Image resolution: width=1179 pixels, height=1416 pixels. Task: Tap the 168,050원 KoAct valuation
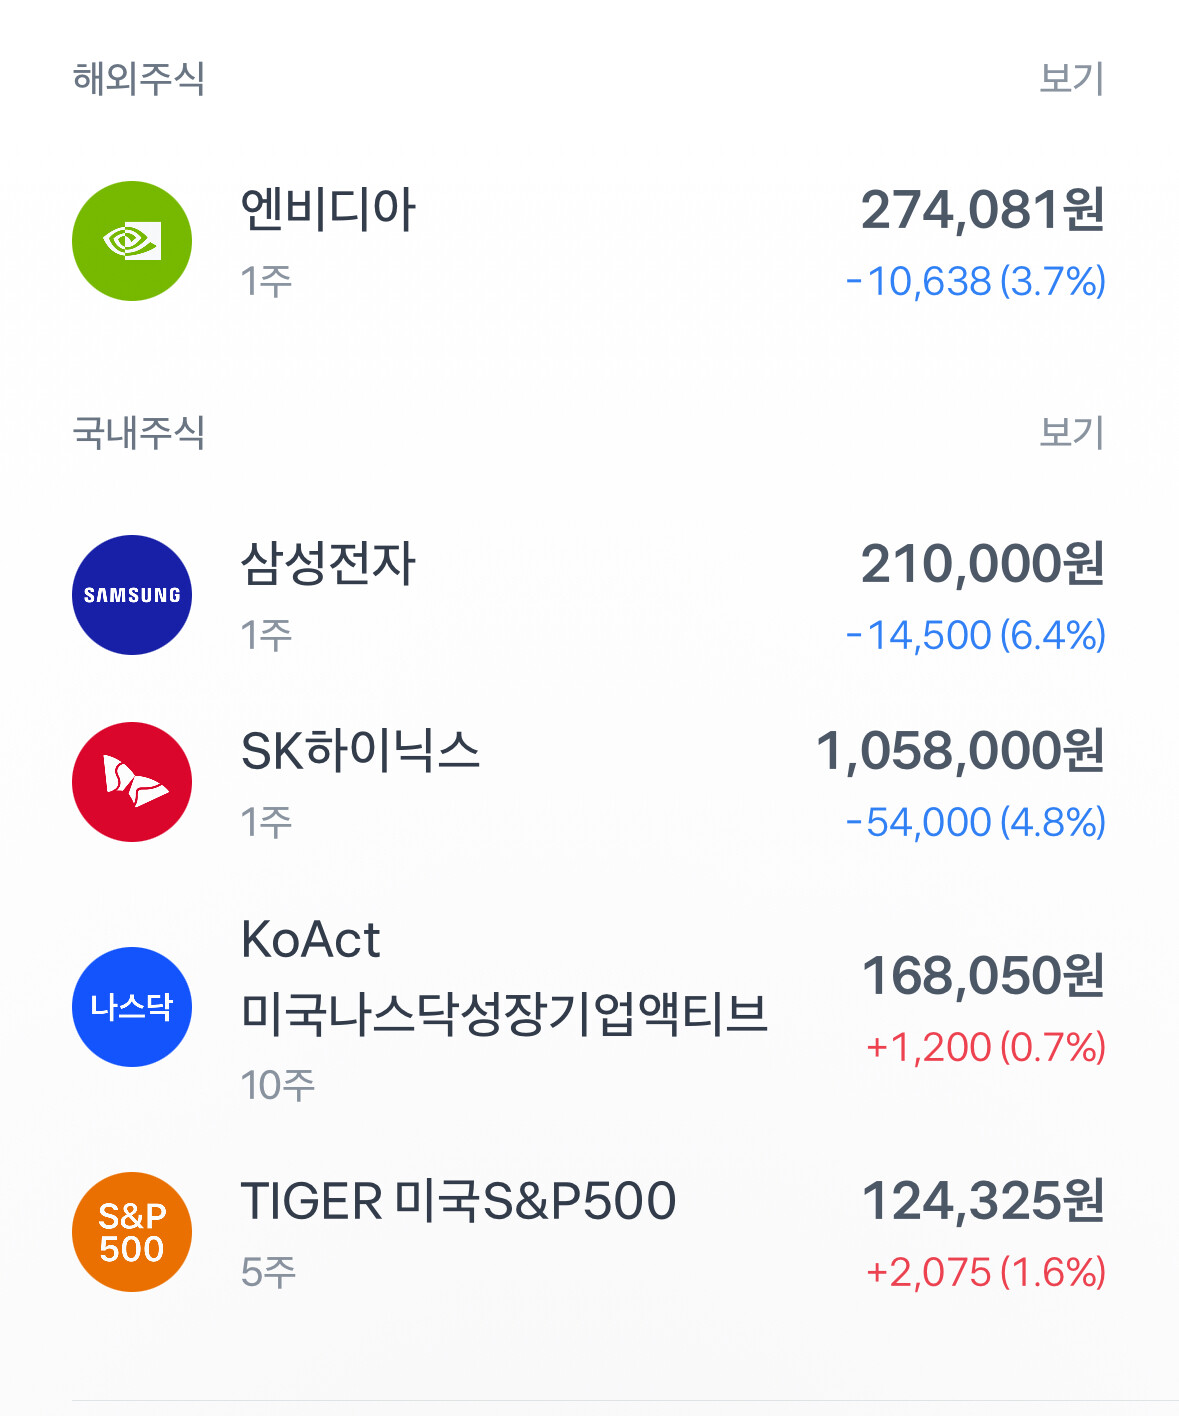pos(982,976)
